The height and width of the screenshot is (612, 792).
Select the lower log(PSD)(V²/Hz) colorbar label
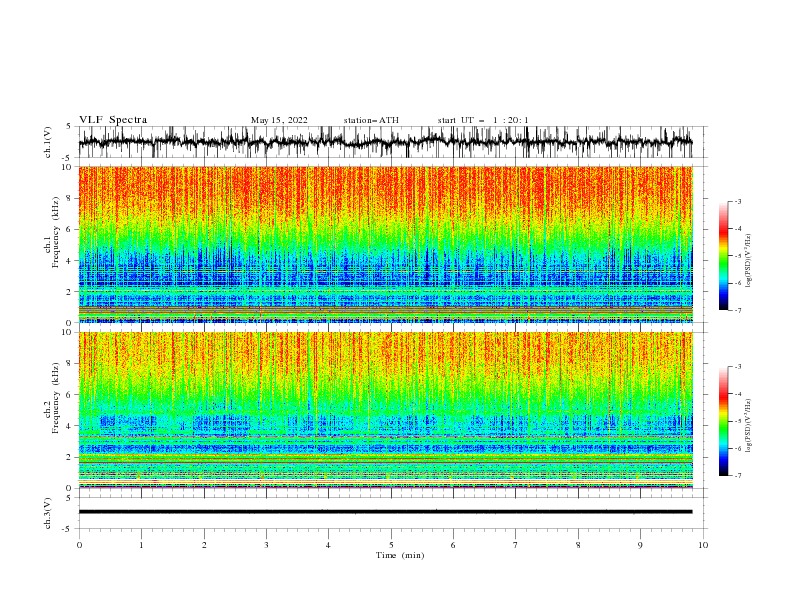tap(748, 425)
